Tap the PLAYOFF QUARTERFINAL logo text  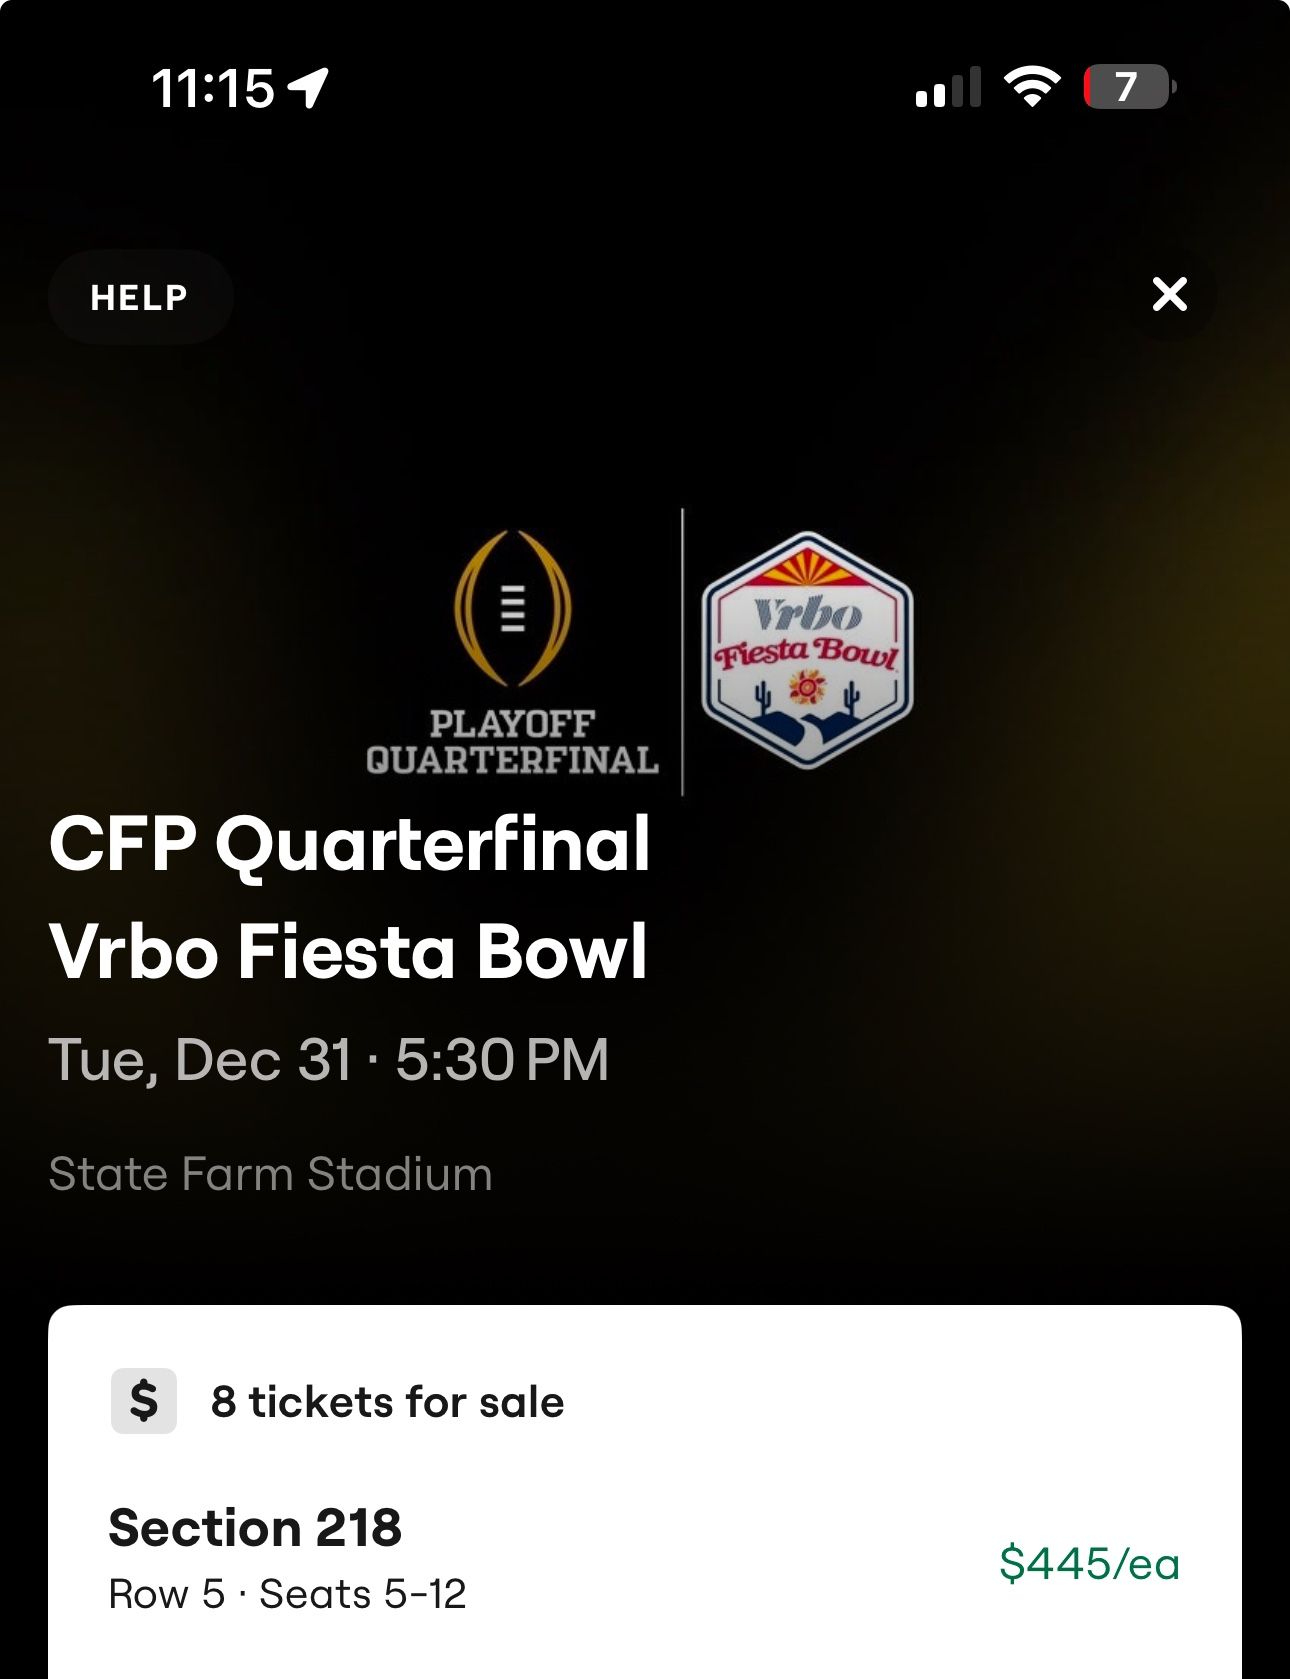click(x=512, y=742)
